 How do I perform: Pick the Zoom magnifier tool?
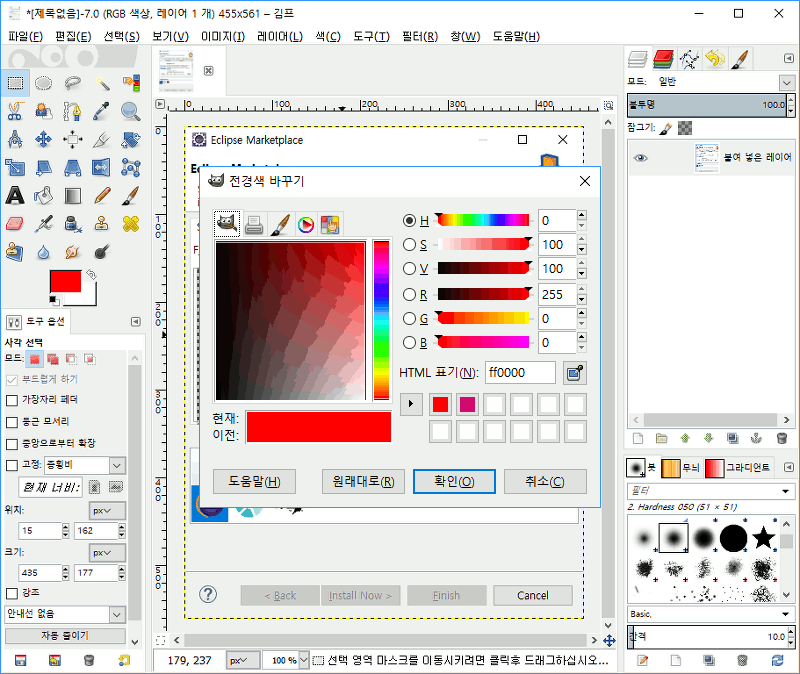(x=130, y=111)
